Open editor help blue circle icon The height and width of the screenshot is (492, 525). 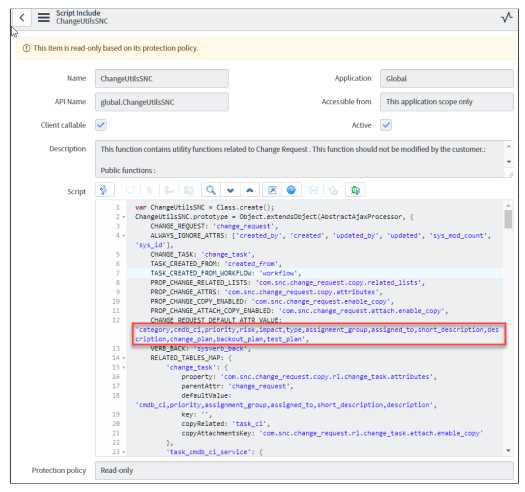point(291,191)
